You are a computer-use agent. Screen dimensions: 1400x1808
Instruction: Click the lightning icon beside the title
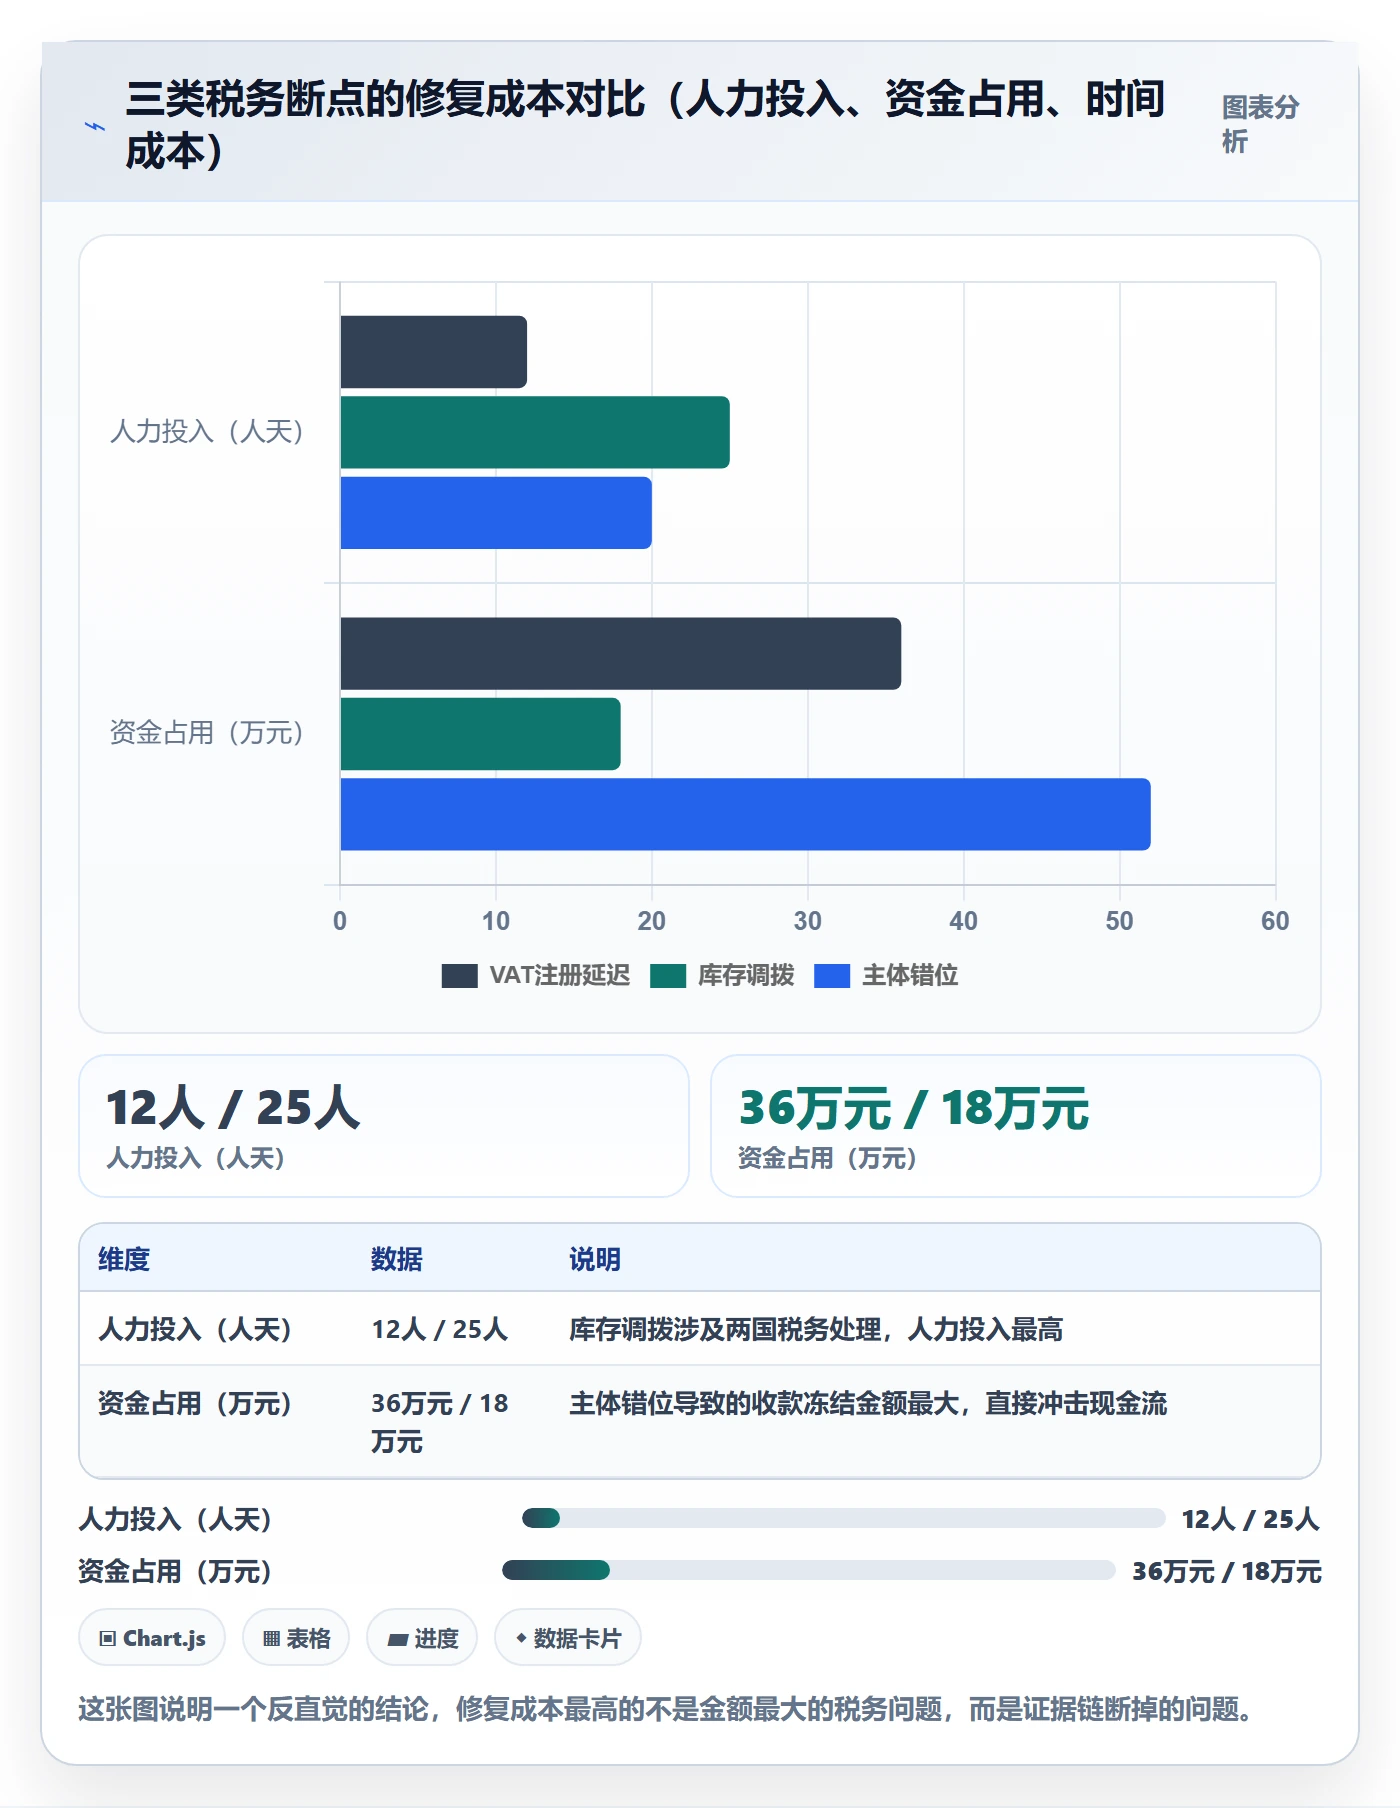point(95,126)
